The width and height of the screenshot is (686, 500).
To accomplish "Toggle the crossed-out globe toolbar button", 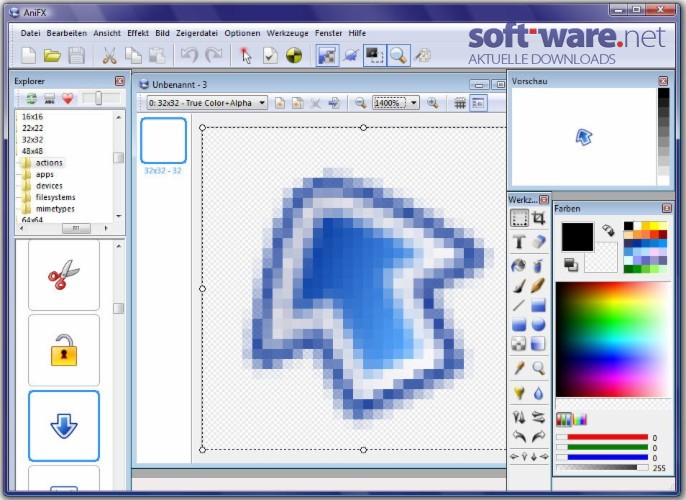I will tap(351, 56).
